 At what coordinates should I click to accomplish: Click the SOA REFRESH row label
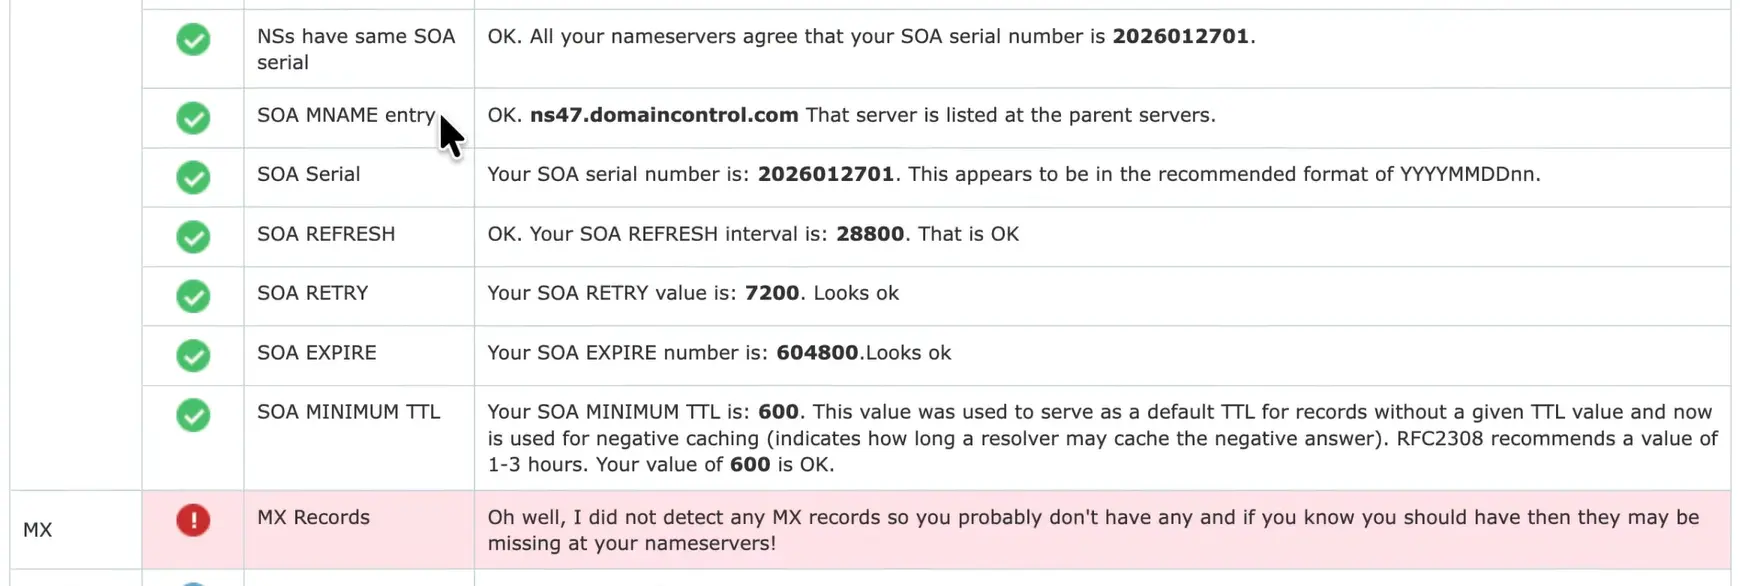[x=325, y=234]
